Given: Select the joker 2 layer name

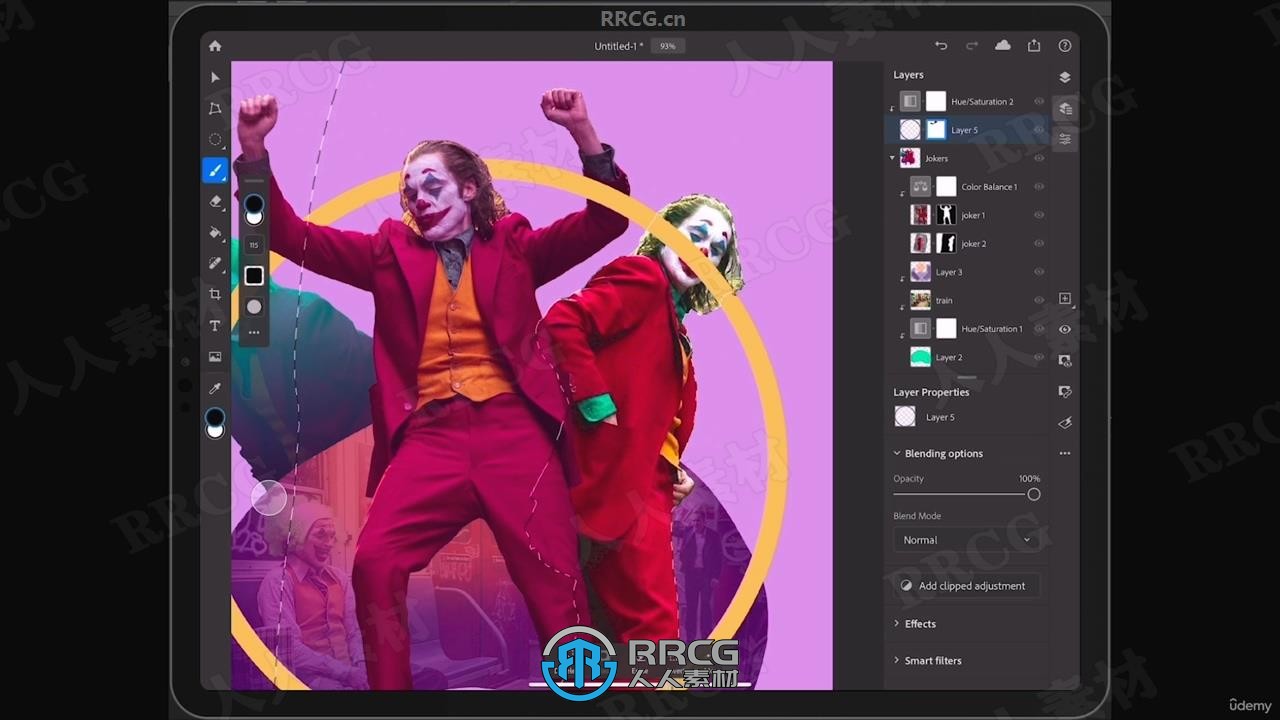Looking at the screenshot, I should (x=973, y=244).
